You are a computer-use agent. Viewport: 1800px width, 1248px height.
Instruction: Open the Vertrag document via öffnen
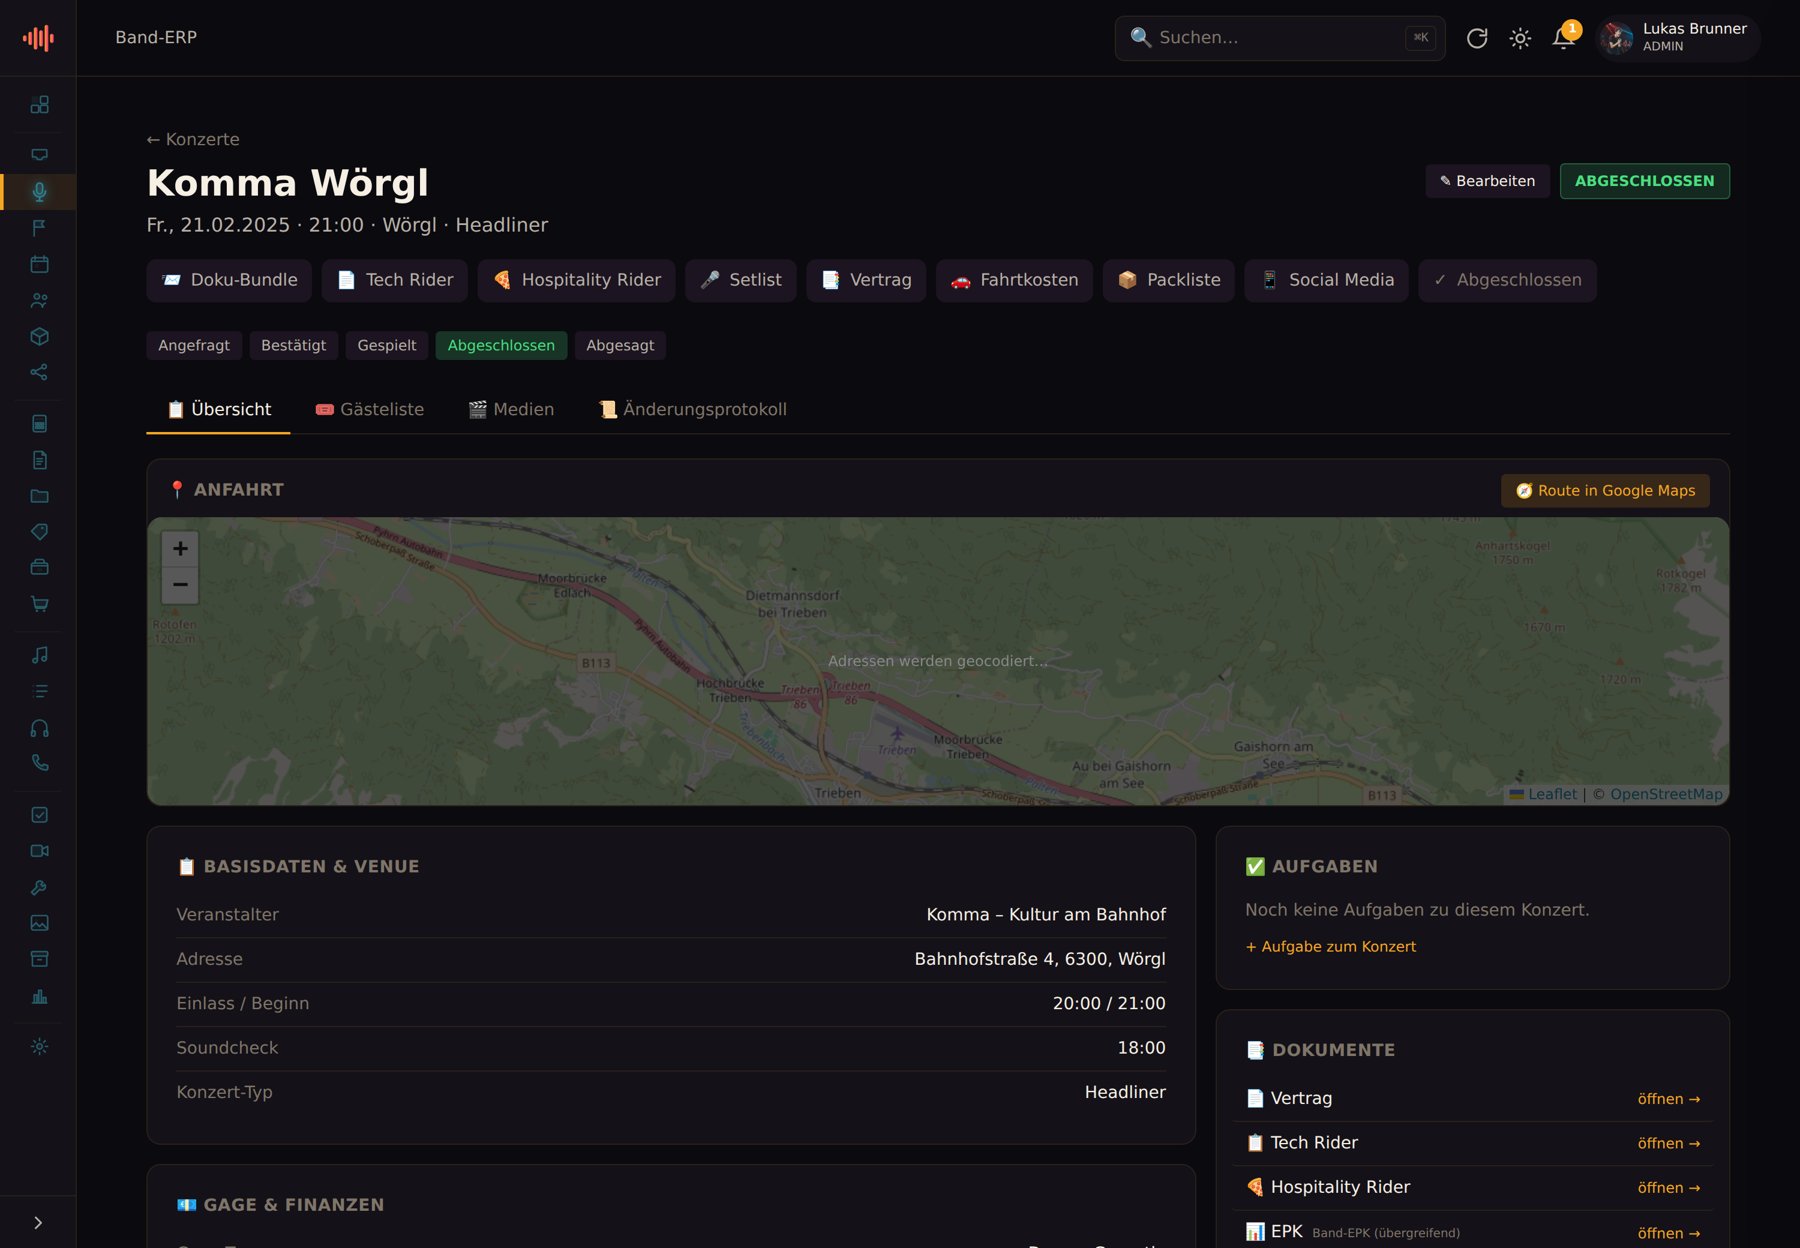click(x=1668, y=1098)
